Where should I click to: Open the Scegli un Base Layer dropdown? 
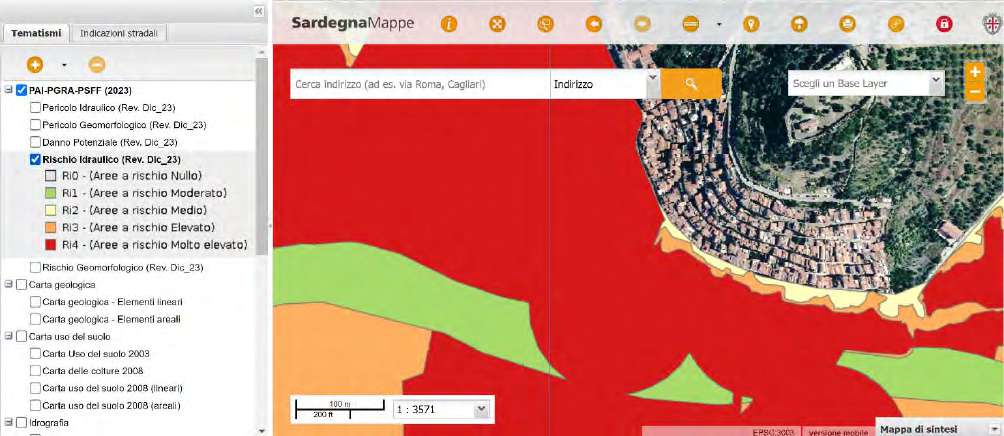click(x=865, y=84)
